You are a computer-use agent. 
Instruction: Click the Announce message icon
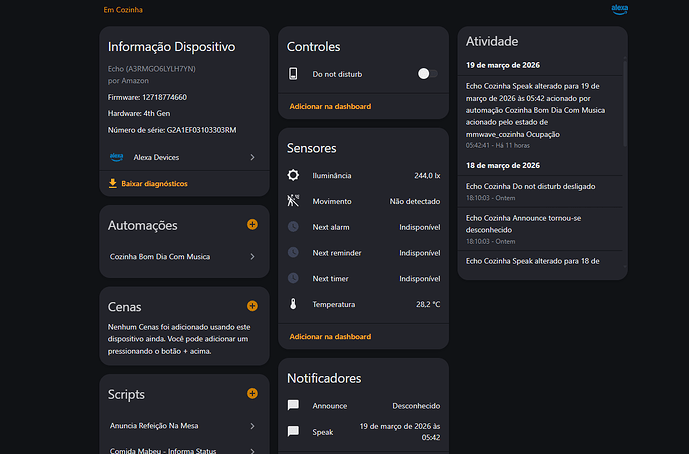(293, 405)
